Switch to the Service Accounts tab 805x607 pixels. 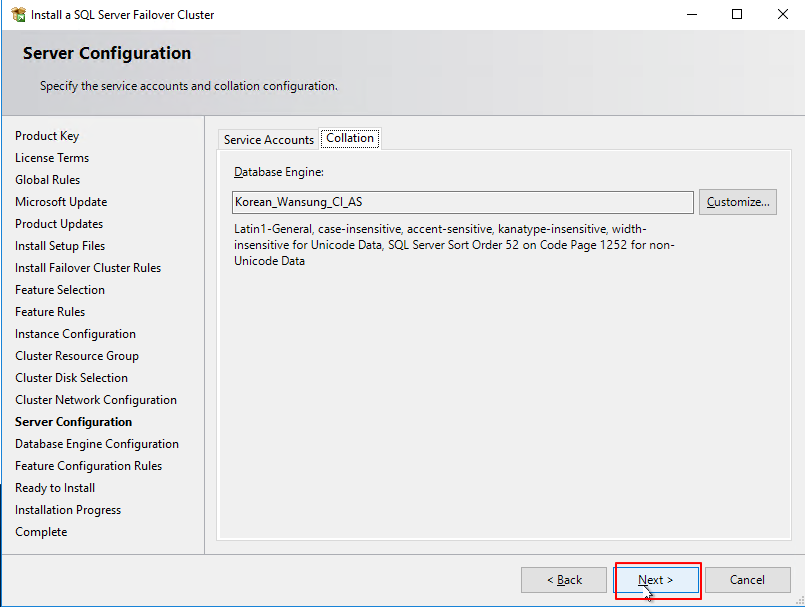[268, 140]
